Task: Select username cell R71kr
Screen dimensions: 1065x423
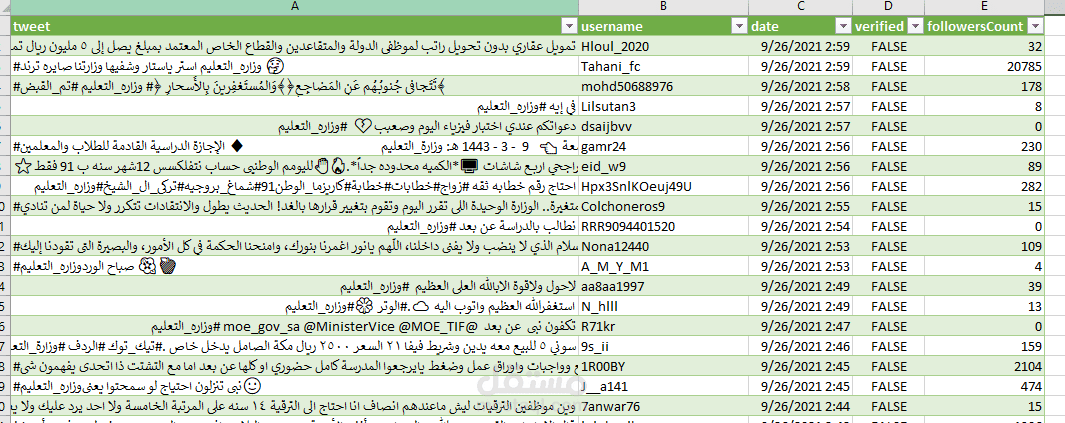Action: (x=664, y=327)
